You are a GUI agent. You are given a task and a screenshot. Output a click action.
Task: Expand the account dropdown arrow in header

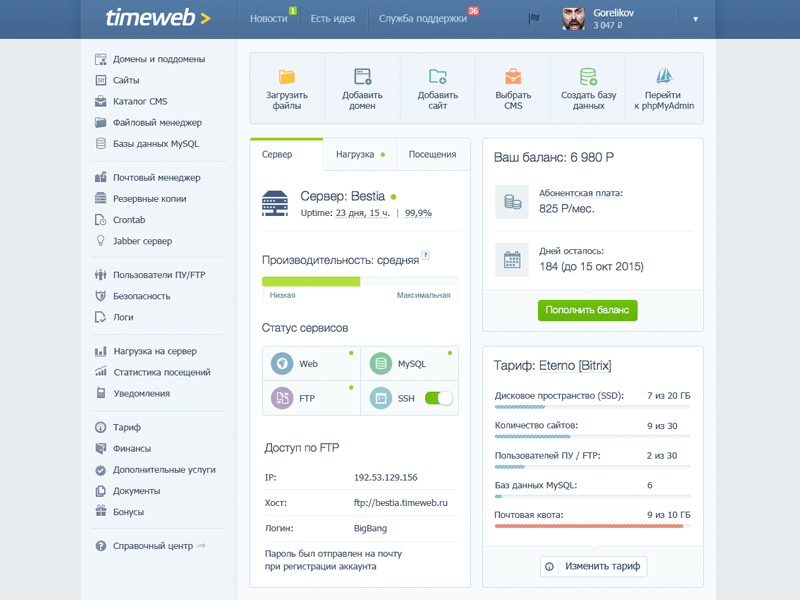695,19
